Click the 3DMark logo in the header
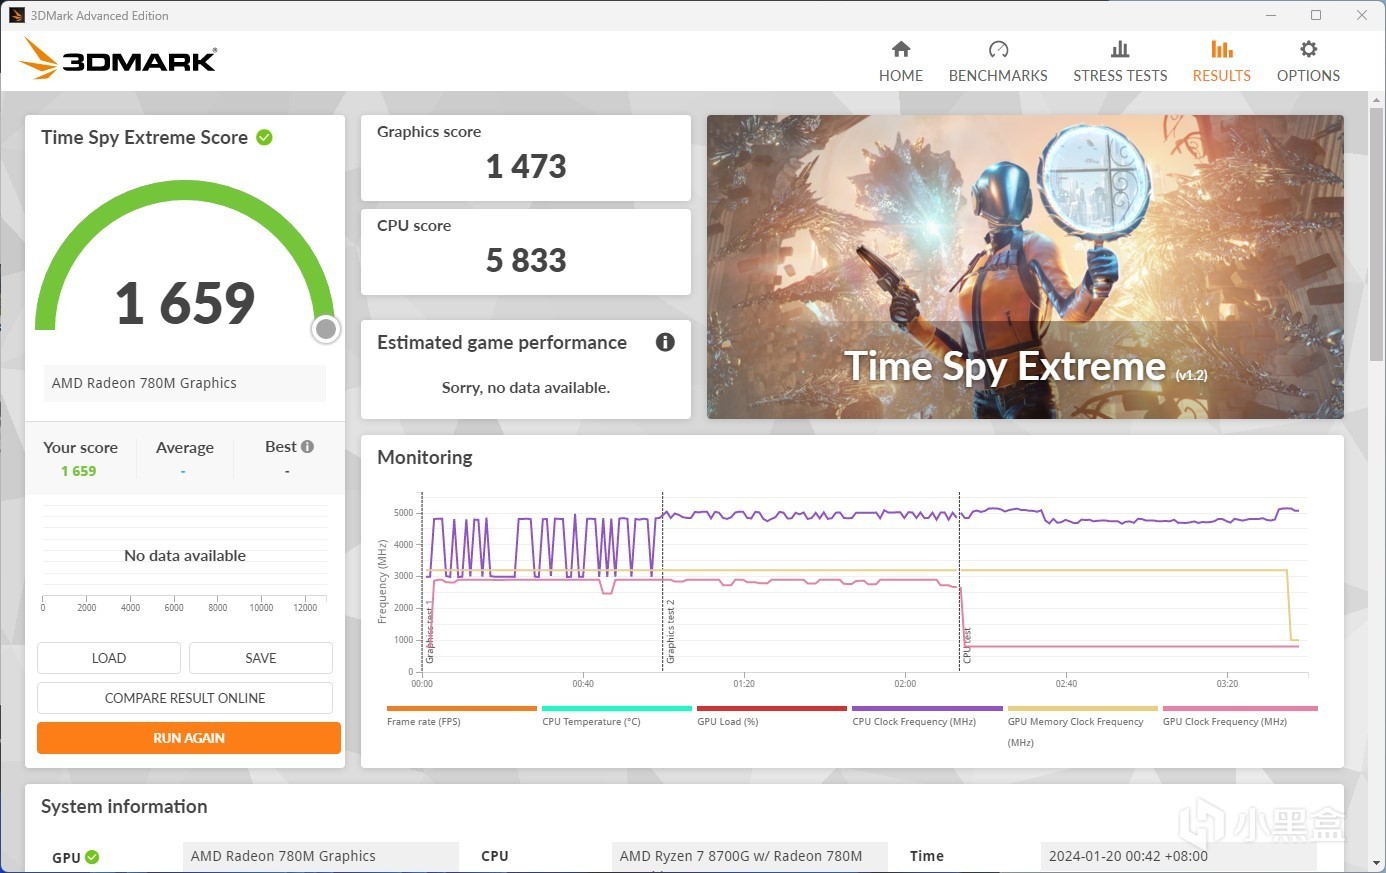 [x=118, y=59]
